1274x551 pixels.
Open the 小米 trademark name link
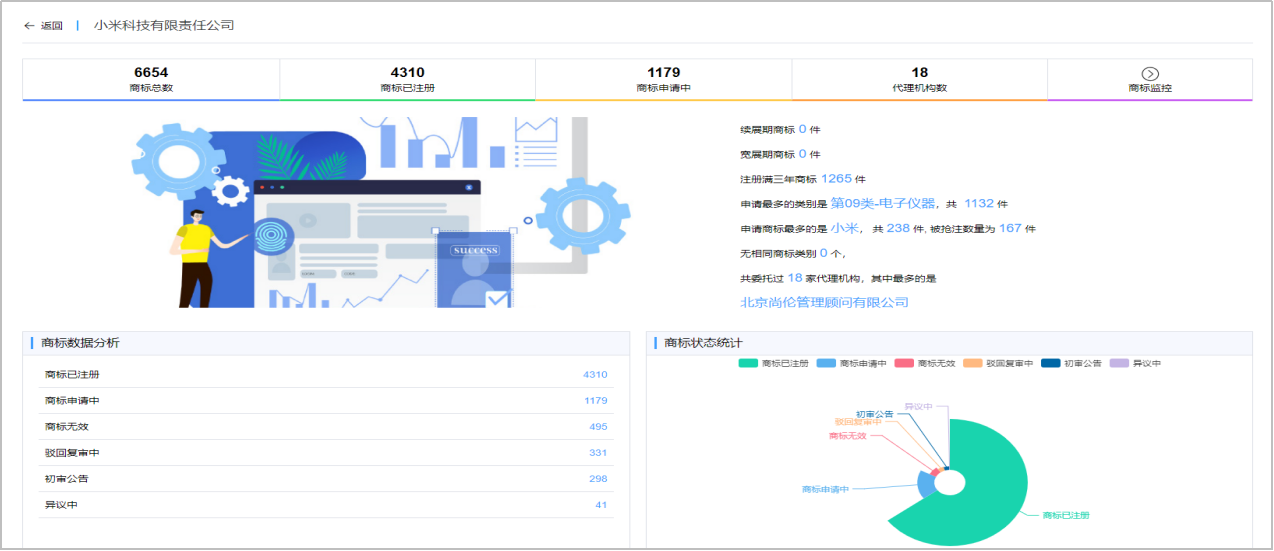click(845, 228)
